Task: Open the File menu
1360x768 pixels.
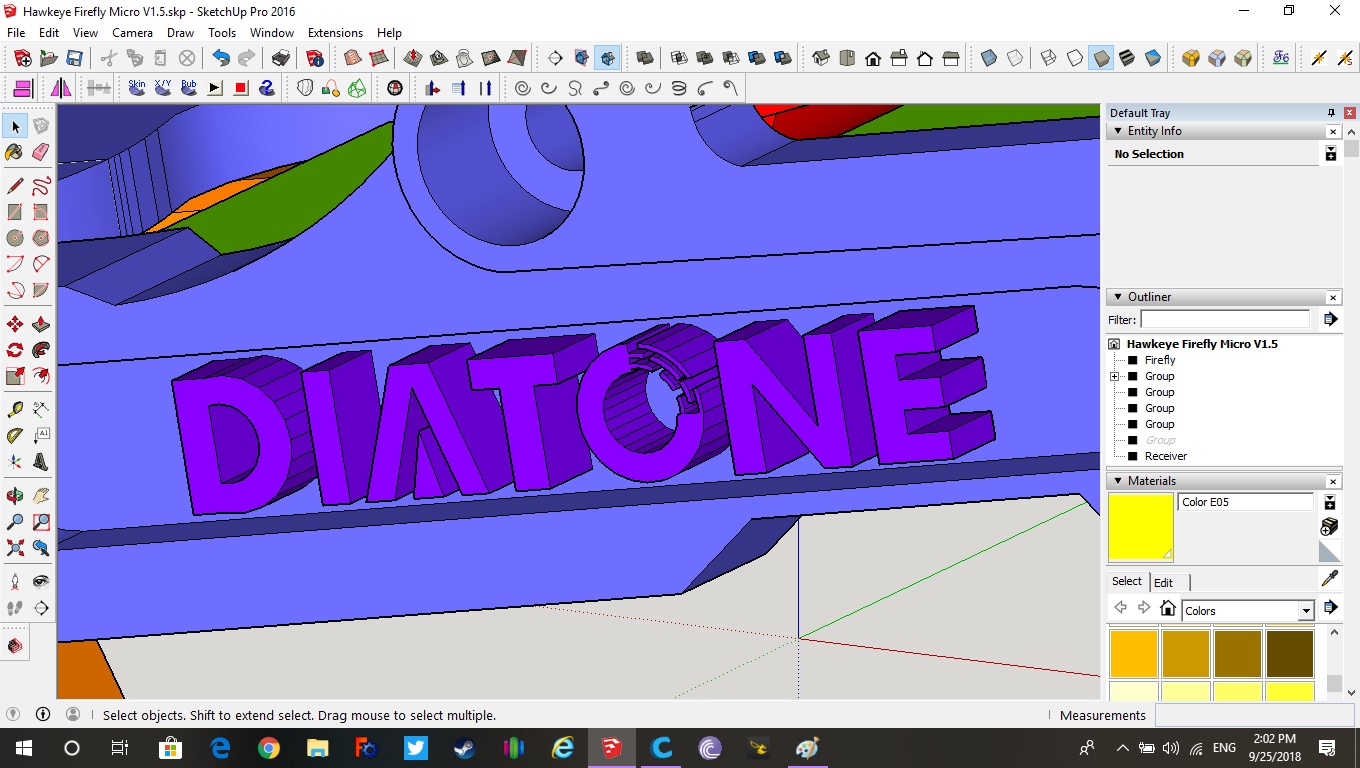Action: click(x=16, y=33)
